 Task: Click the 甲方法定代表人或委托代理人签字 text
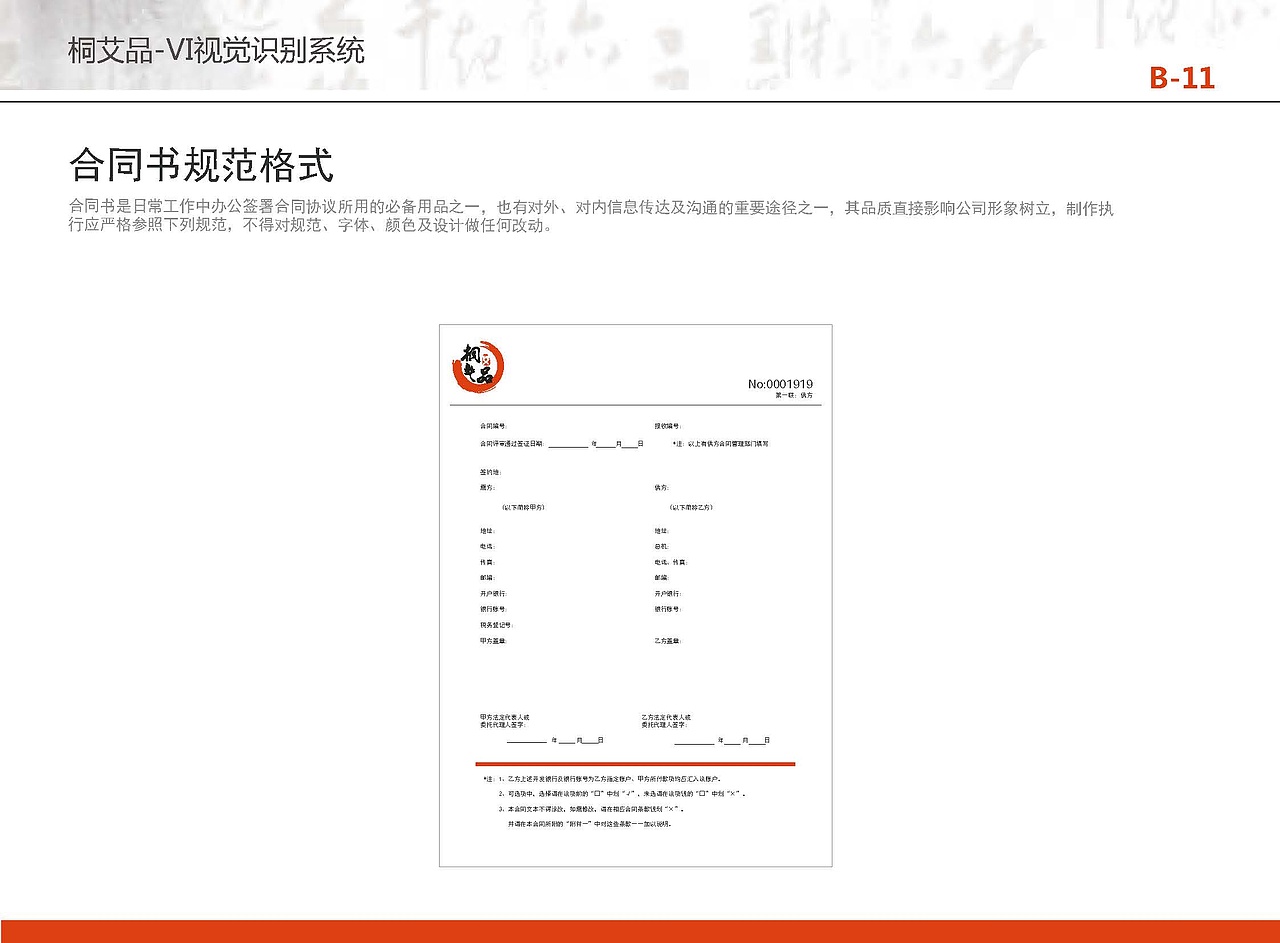(x=505, y=720)
